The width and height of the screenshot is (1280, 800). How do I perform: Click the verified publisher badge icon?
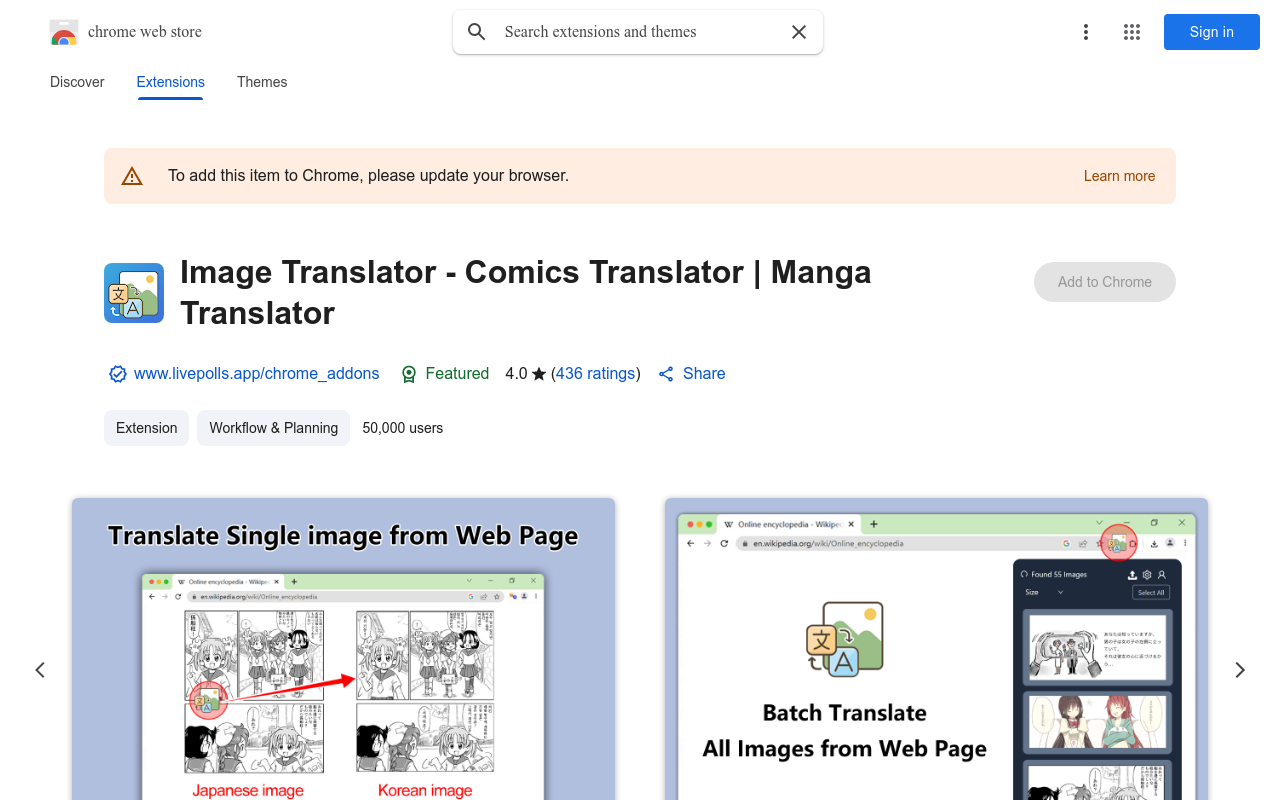tap(118, 374)
